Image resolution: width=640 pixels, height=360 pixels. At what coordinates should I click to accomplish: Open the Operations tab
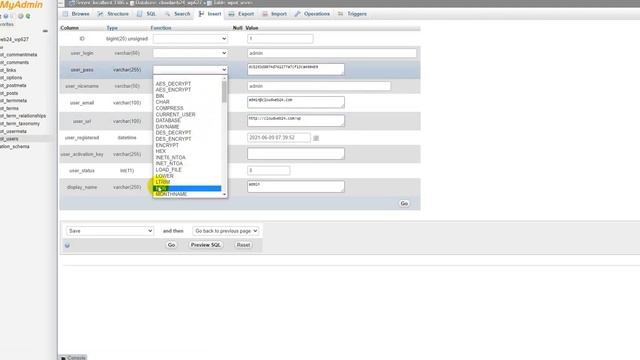[312, 14]
